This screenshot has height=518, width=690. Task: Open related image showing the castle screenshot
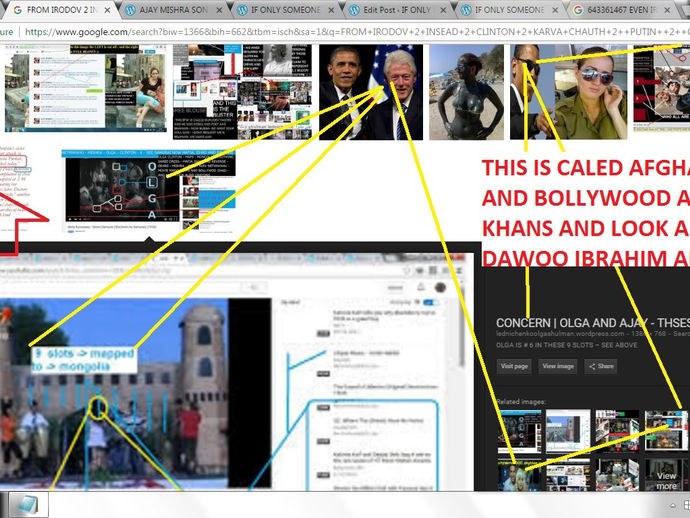pyautogui.click(x=568, y=431)
